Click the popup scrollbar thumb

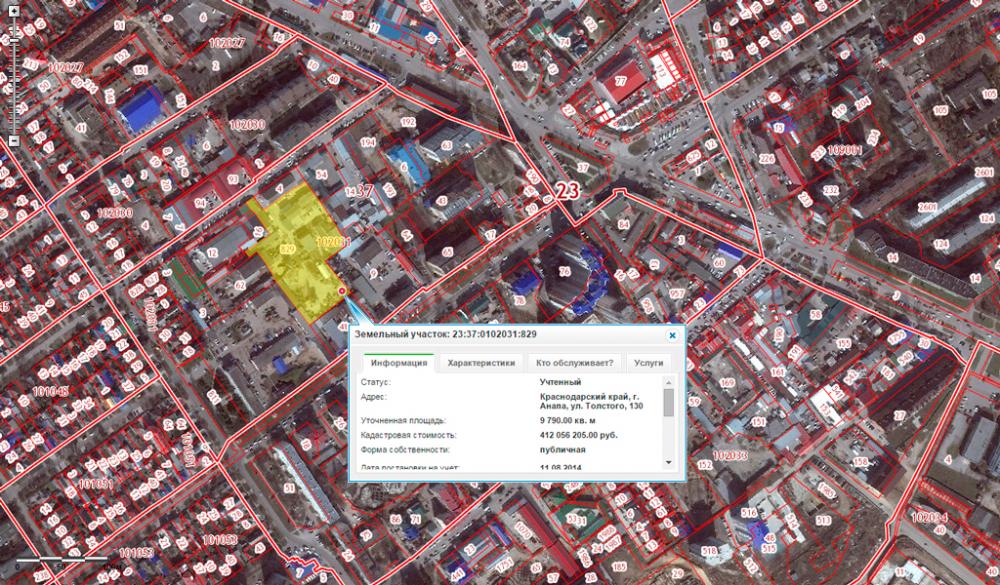tap(668, 403)
